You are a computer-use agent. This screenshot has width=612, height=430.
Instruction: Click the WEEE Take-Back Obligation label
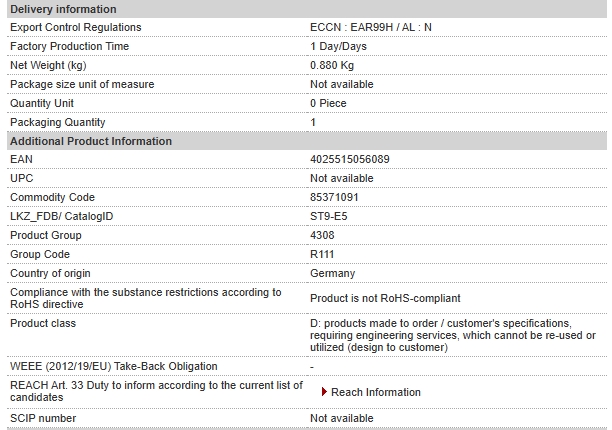pos(114,366)
